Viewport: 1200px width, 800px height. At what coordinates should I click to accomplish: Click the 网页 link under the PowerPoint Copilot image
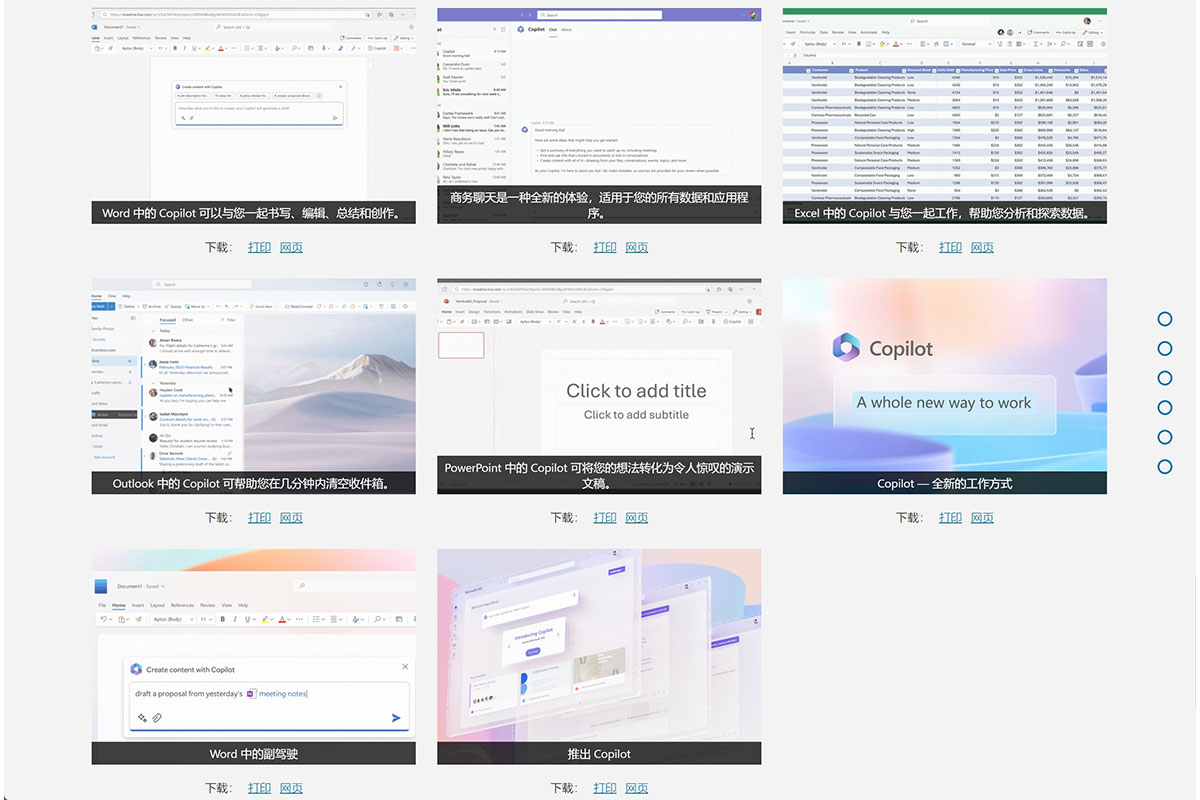[636, 517]
